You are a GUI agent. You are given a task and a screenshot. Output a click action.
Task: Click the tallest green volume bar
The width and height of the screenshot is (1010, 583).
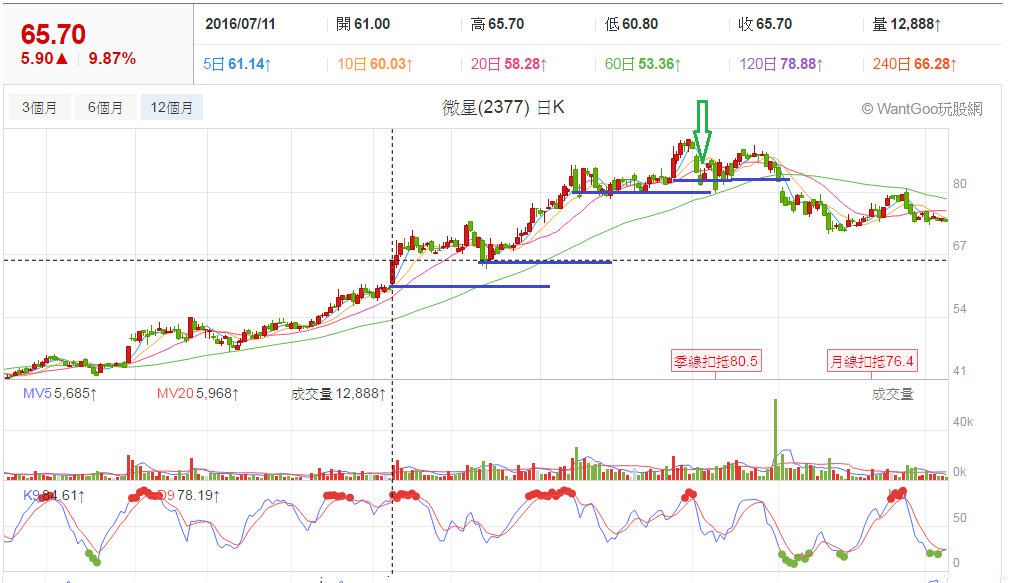(x=776, y=439)
